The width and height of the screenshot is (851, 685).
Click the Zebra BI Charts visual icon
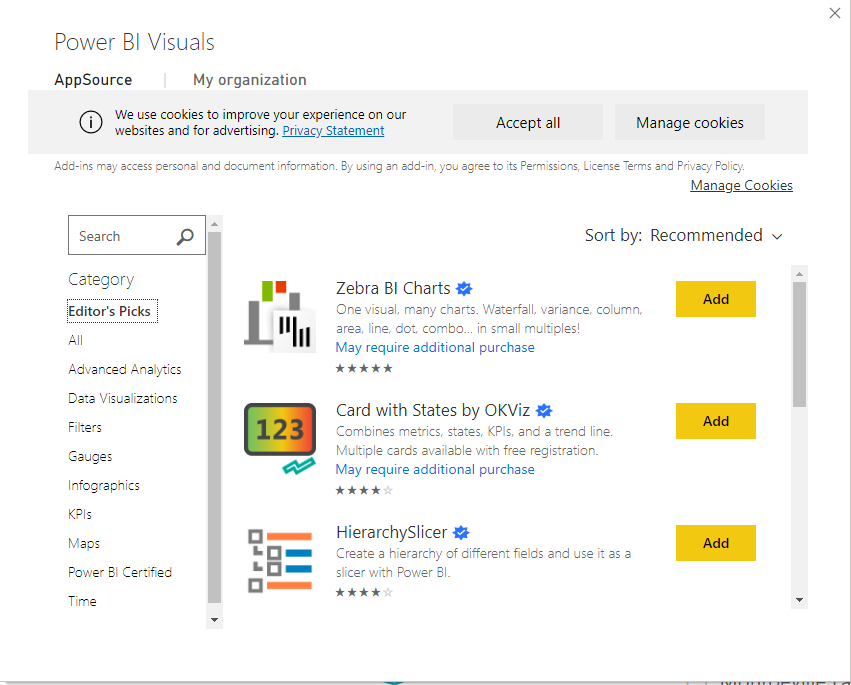(280, 316)
